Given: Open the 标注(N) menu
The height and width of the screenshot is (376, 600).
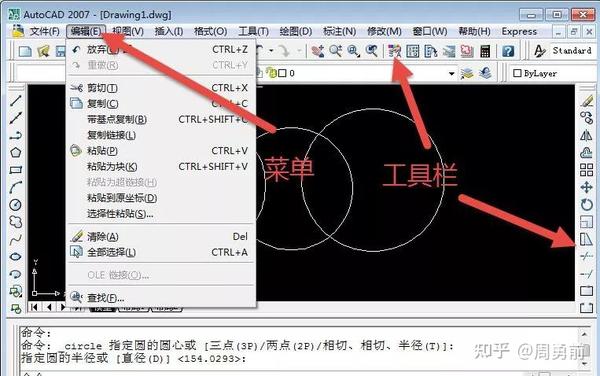Looking at the screenshot, I should 339,31.
